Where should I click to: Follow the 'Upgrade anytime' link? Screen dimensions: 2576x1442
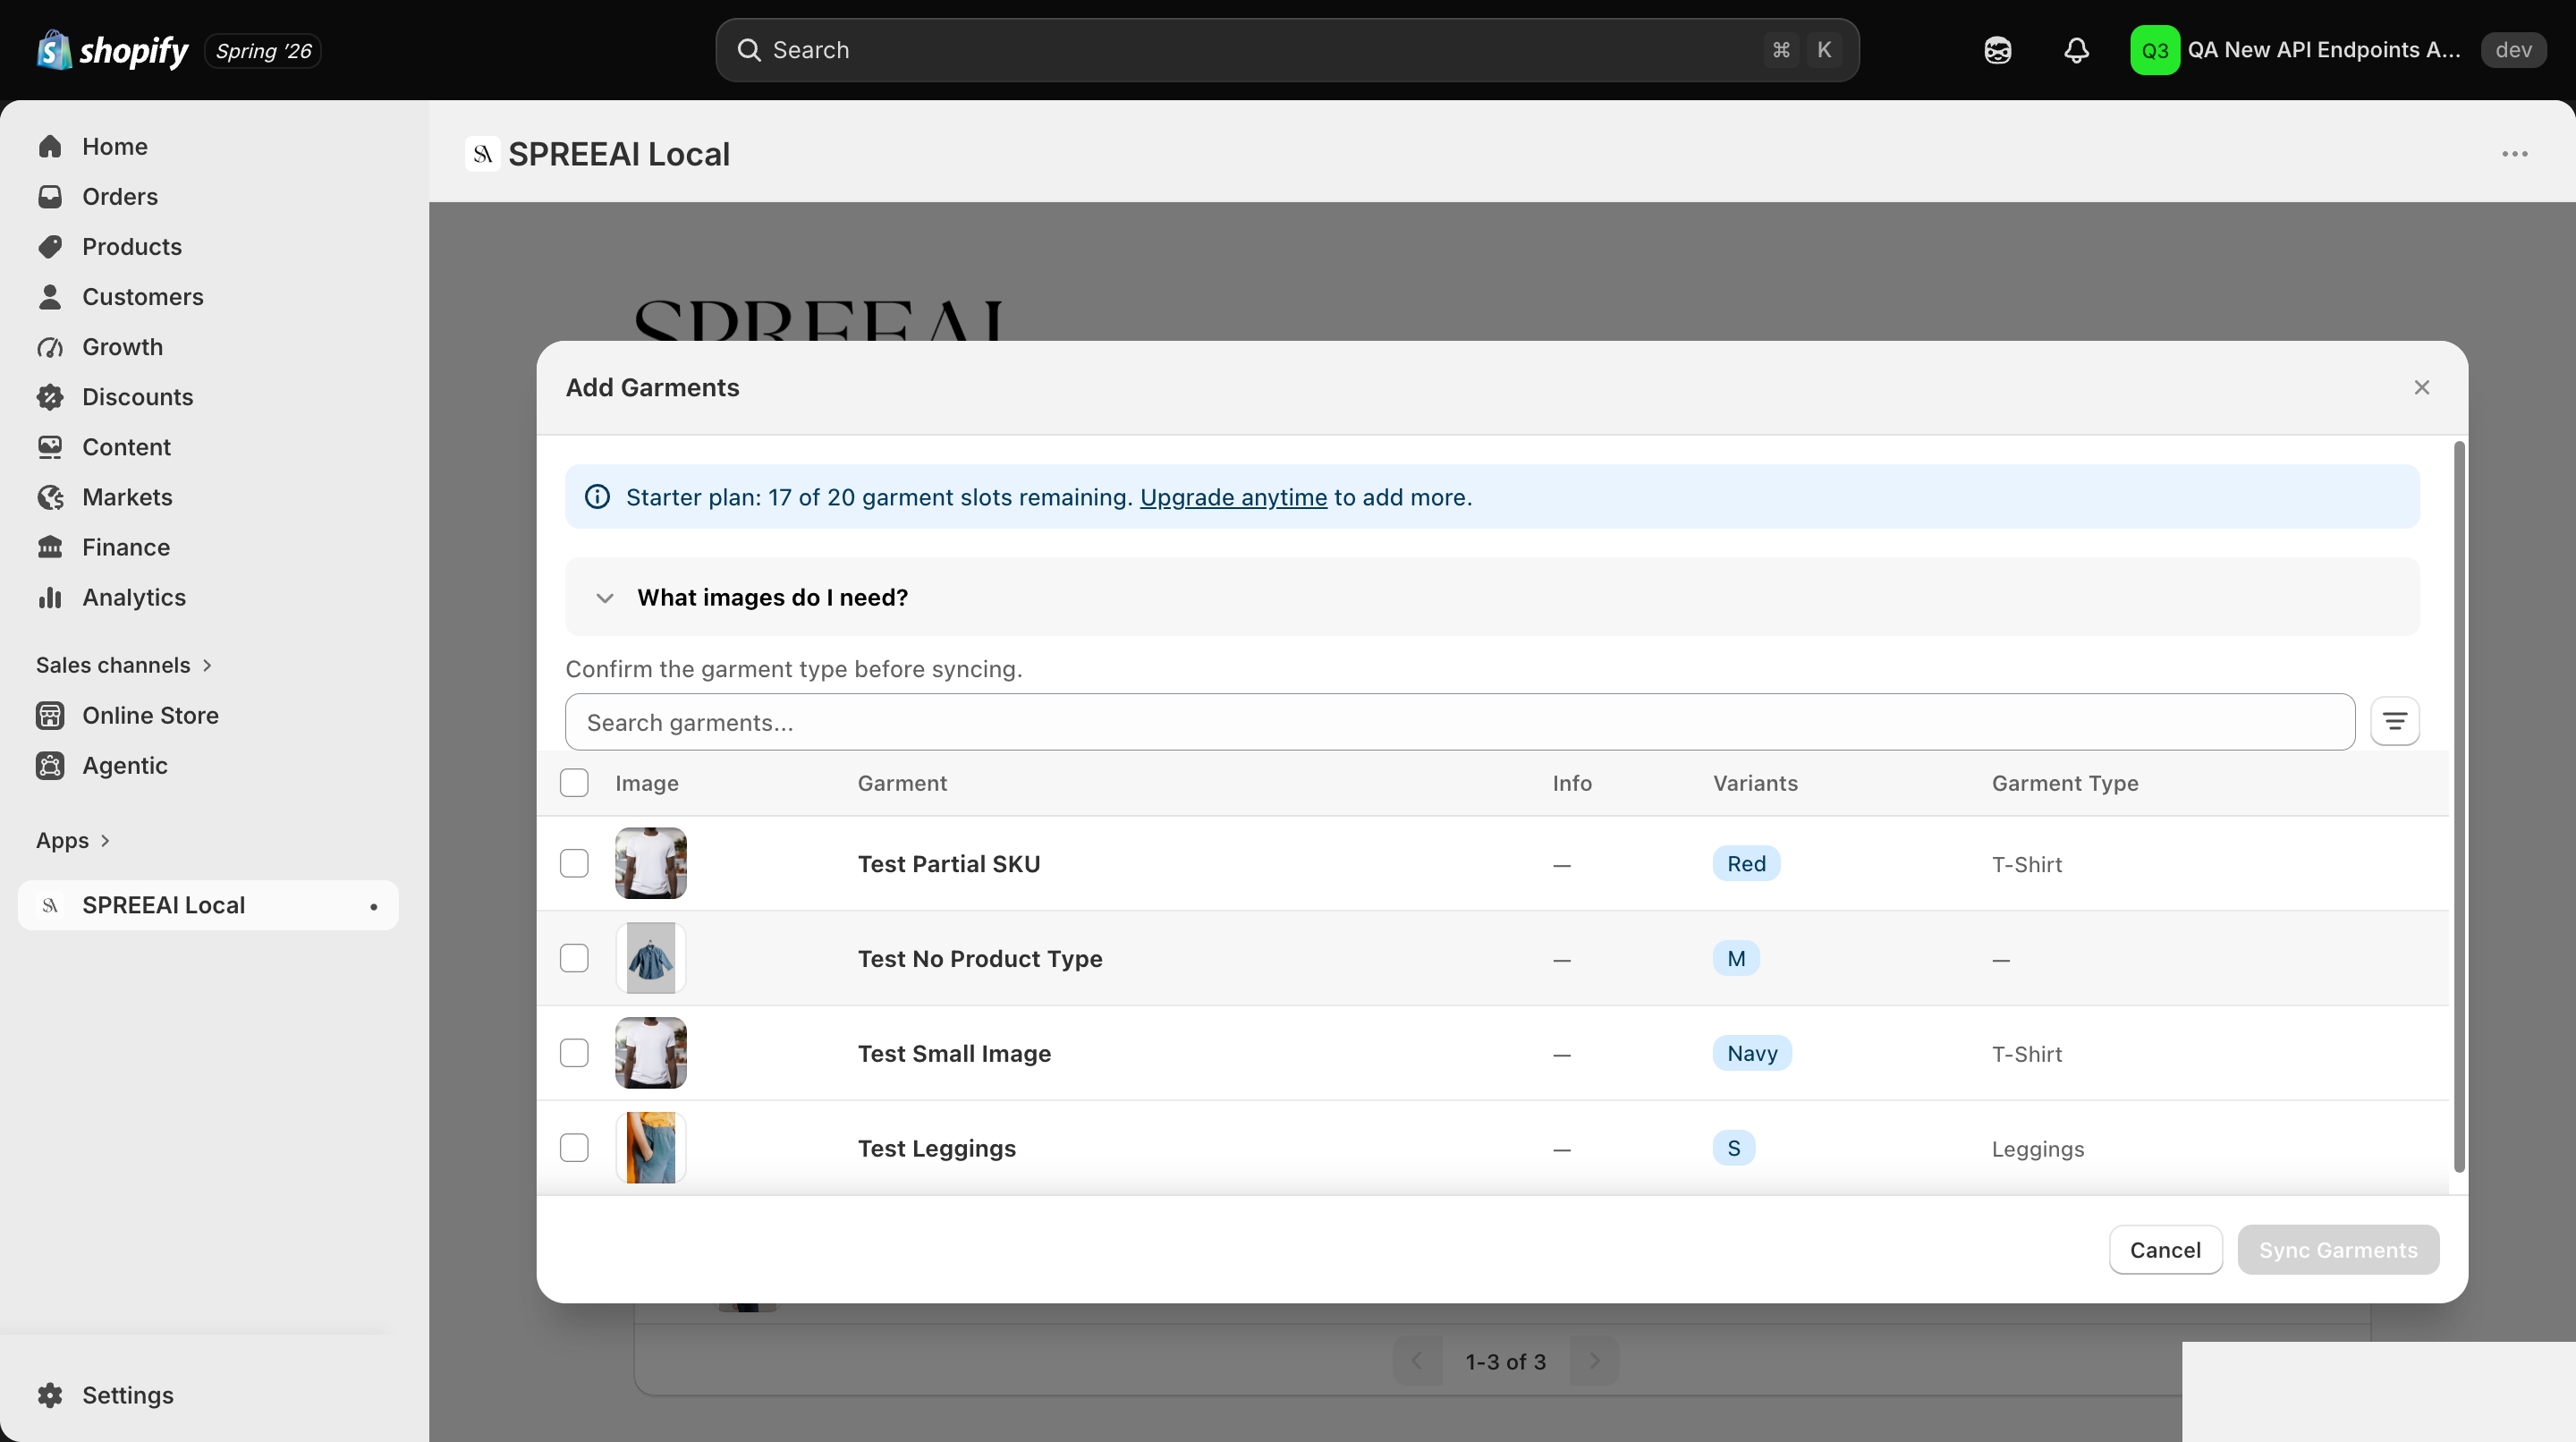pyautogui.click(x=1233, y=497)
